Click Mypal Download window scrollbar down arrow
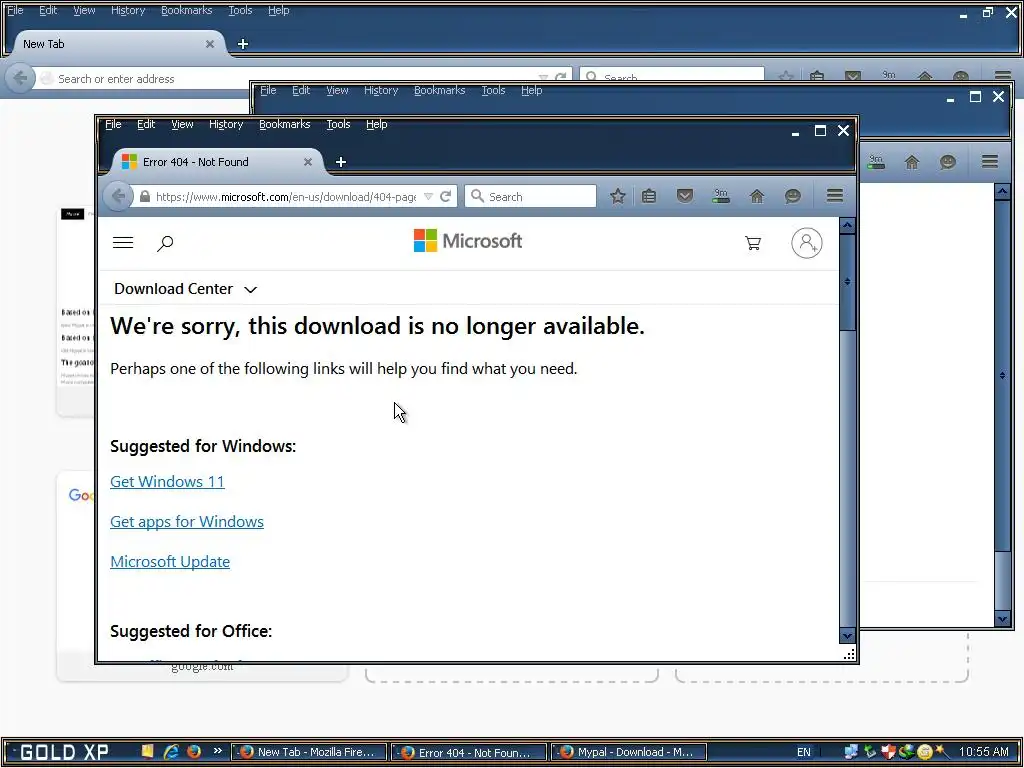Image resolution: width=1024 pixels, height=768 pixels. [1002, 618]
